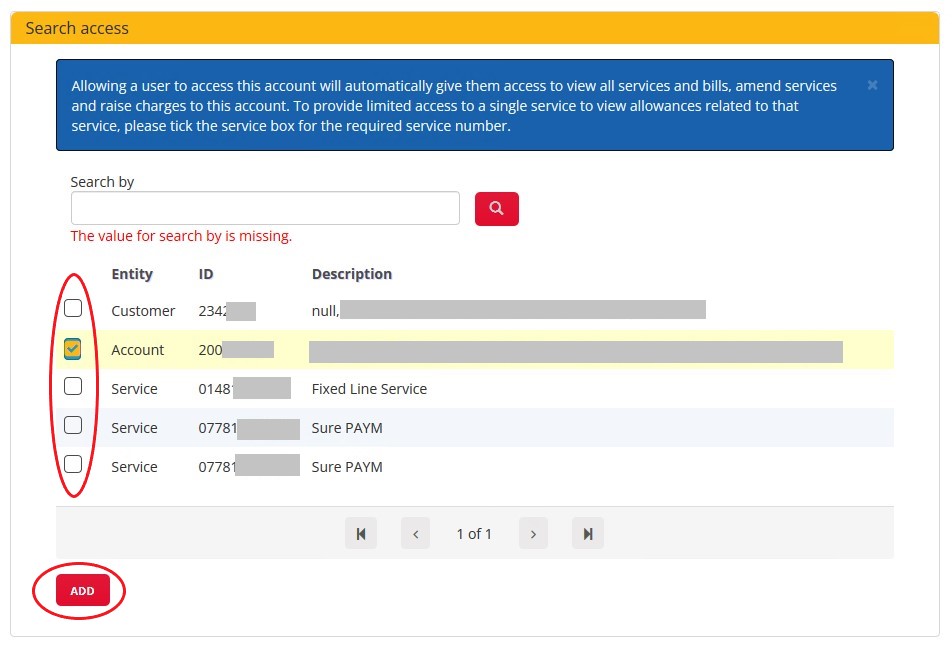952x647 pixels.
Task: Click the "1 of 1" page indicator
Action: (474, 534)
